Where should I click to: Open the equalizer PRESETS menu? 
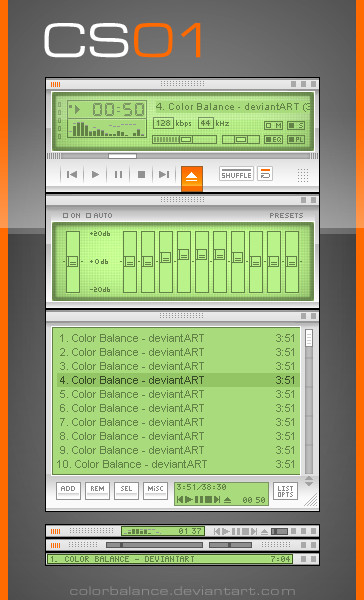pos(286,216)
